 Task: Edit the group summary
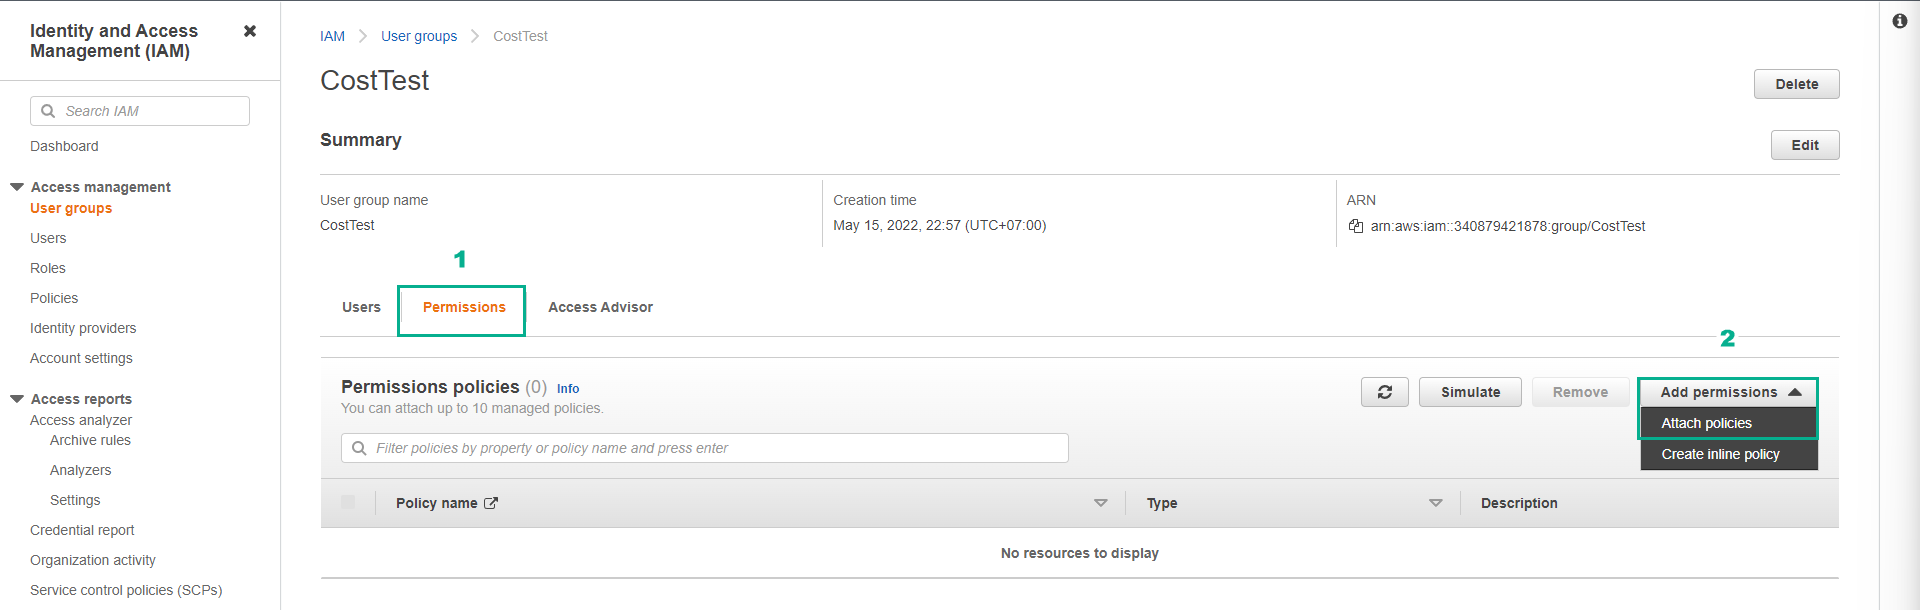click(1805, 145)
